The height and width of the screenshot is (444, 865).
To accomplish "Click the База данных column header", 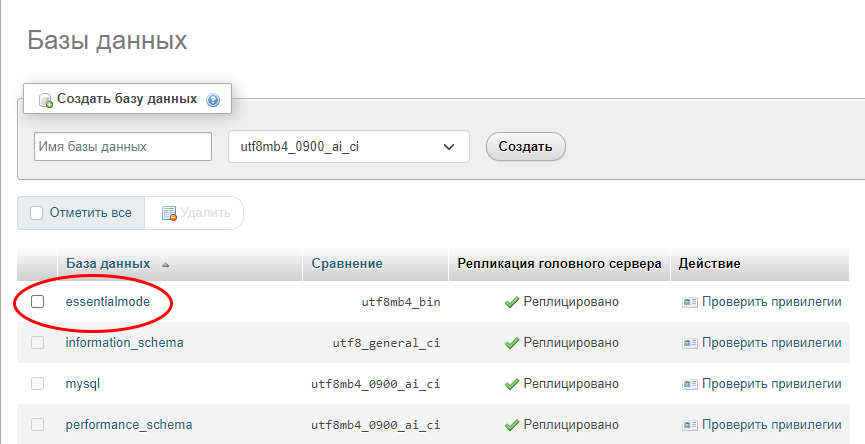I will tap(108, 264).
